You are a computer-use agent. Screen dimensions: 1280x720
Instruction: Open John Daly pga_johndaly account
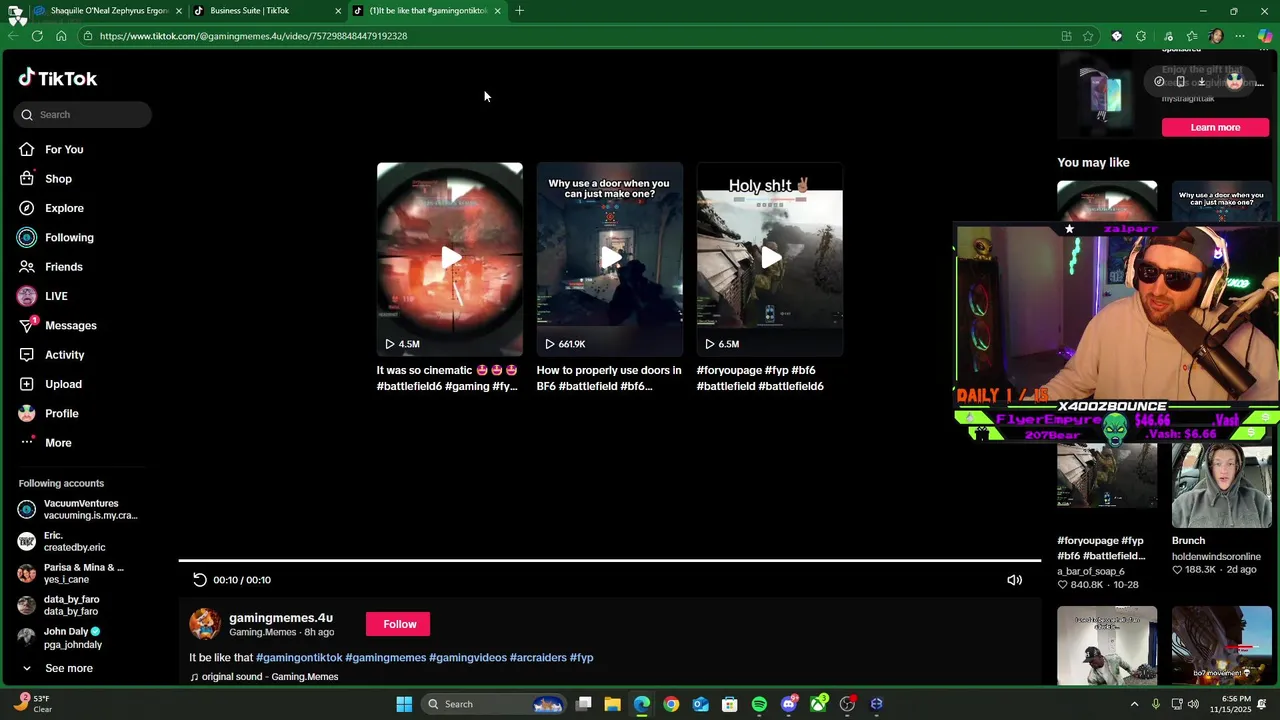pyautogui.click(x=60, y=637)
